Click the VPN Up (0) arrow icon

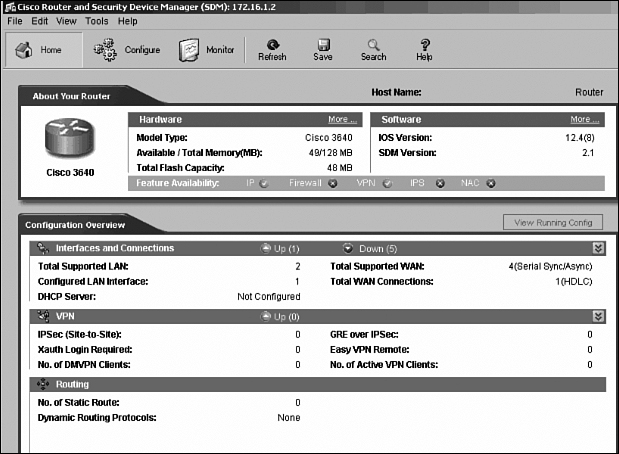(x=266, y=317)
